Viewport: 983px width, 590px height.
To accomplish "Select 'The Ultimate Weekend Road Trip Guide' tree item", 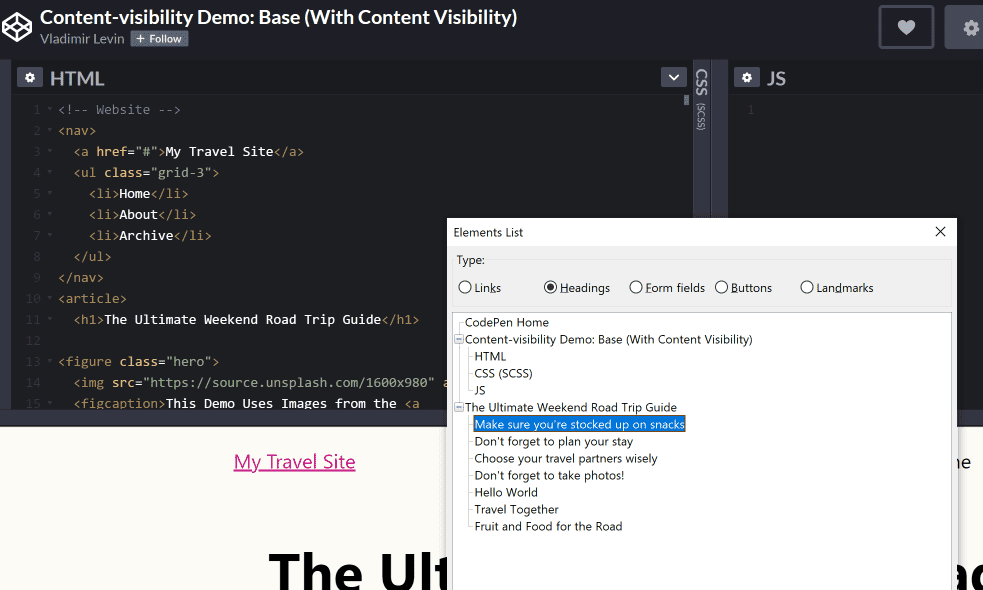I will [x=570, y=407].
